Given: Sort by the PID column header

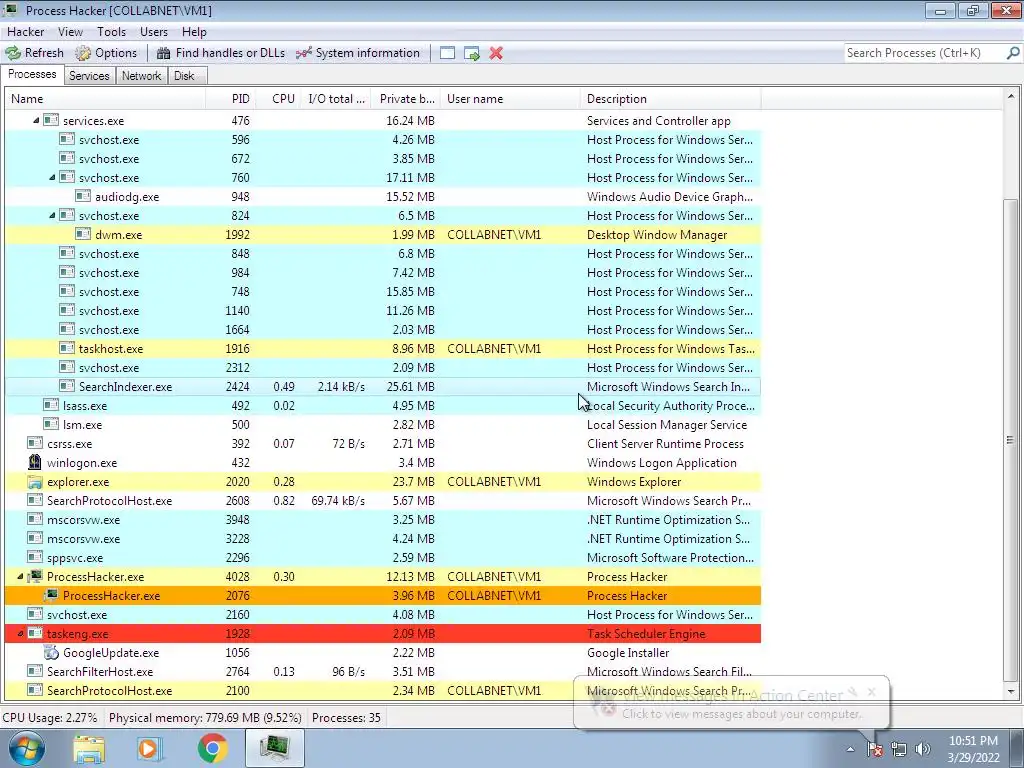Looking at the screenshot, I should pyautogui.click(x=230, y=99).
